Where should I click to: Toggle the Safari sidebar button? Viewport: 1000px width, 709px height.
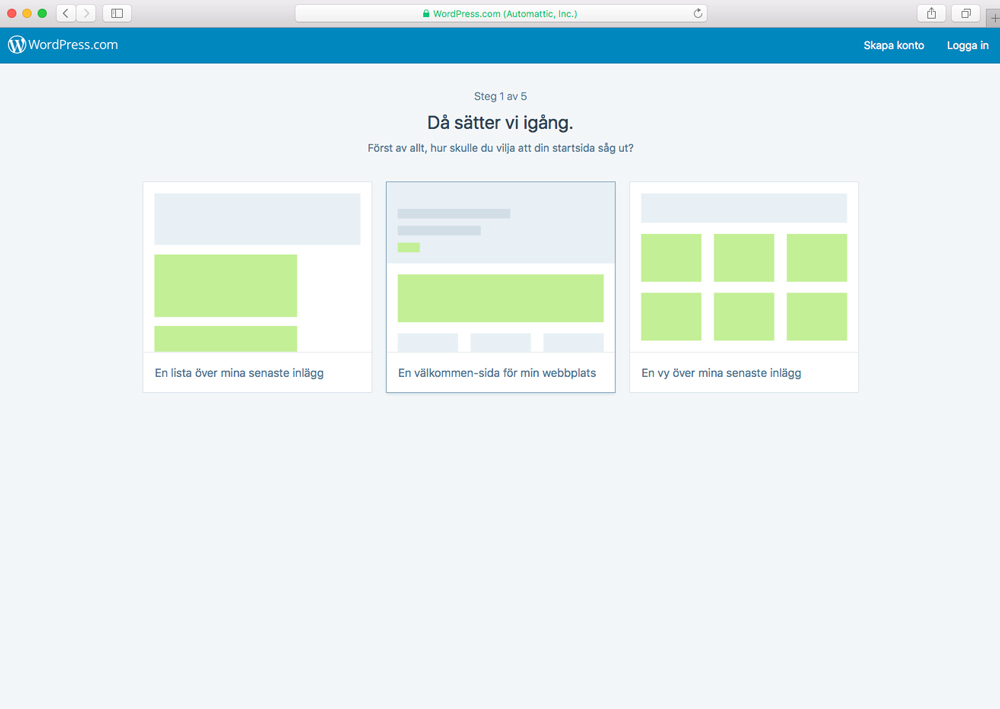(x=117, y=13)
